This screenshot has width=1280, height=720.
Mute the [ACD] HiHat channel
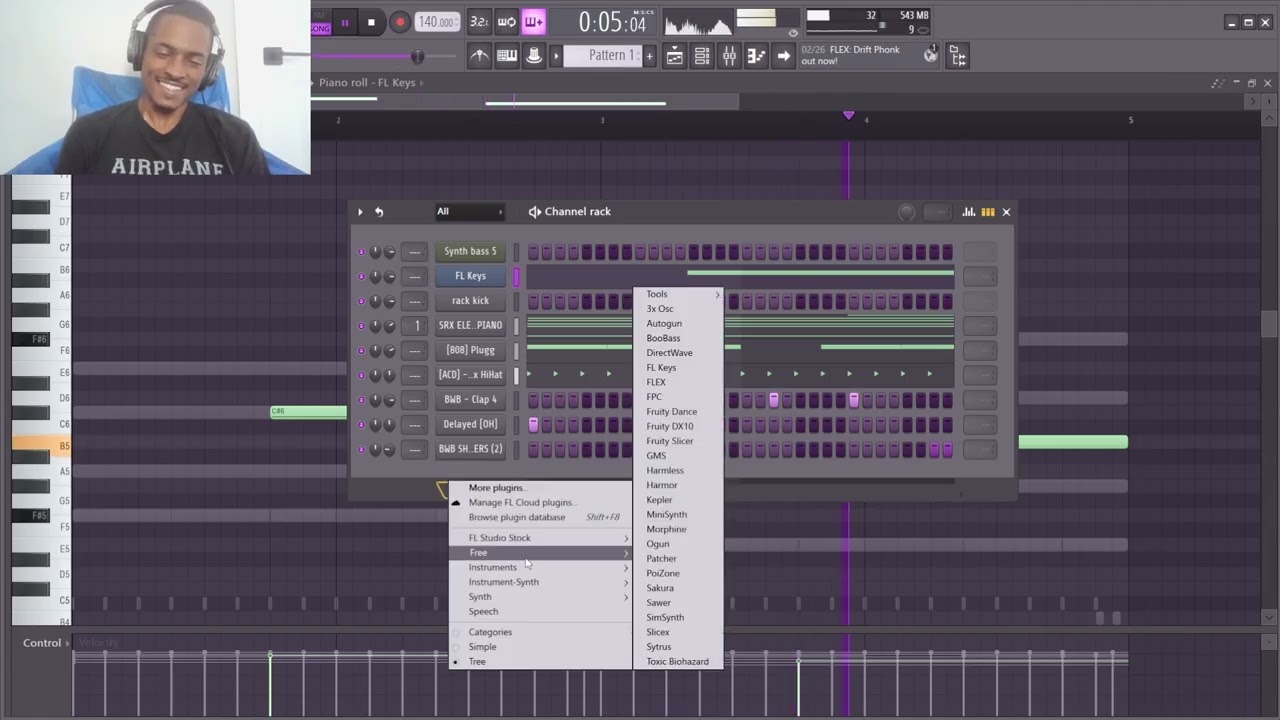(361, 375)
